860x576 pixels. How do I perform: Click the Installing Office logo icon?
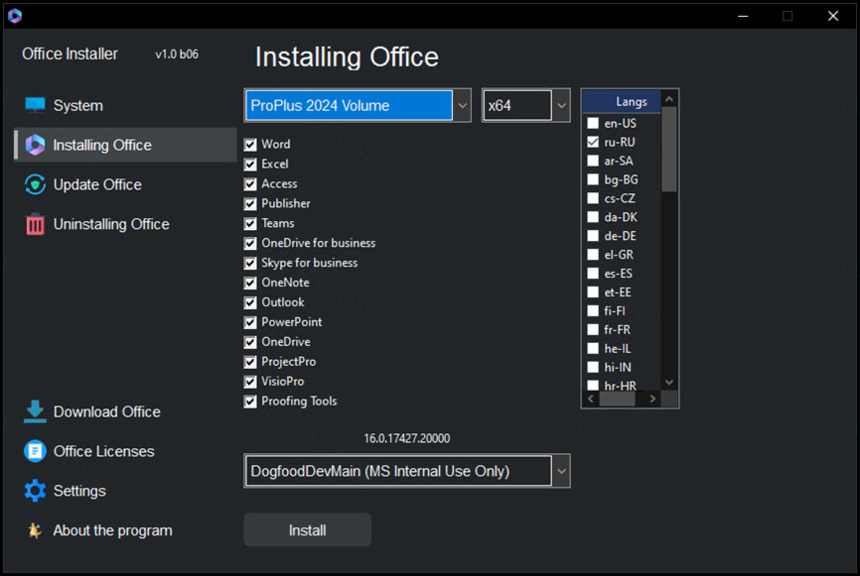tap(35, 145)
